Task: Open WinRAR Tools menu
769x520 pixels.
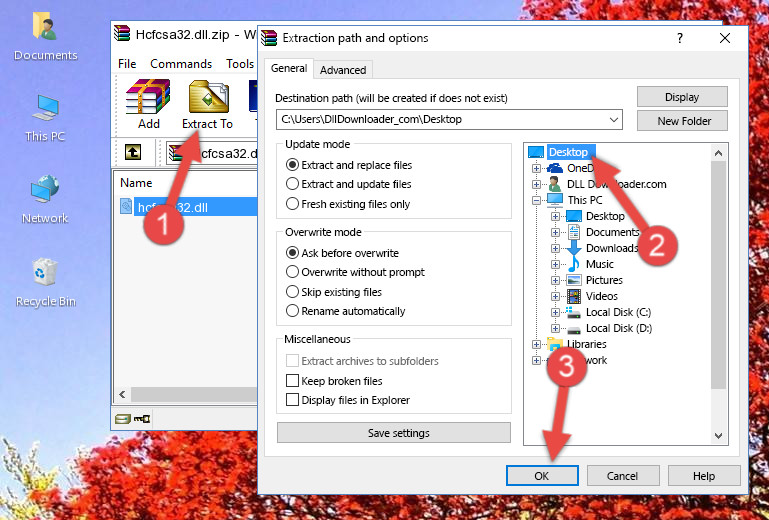Action: pyautogui.click(x=240, y=64)
